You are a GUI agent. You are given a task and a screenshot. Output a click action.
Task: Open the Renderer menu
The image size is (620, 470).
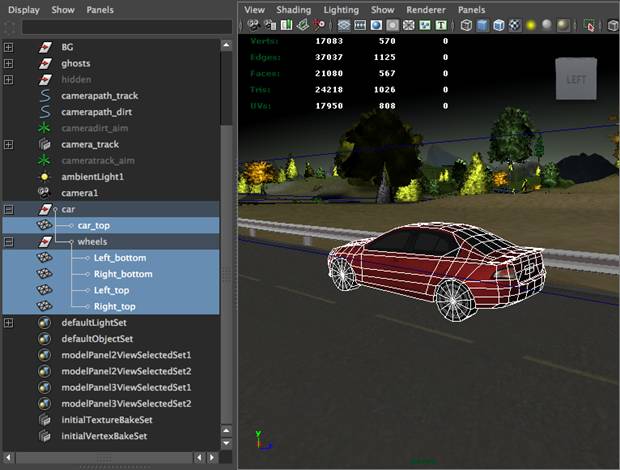(426, 10)
